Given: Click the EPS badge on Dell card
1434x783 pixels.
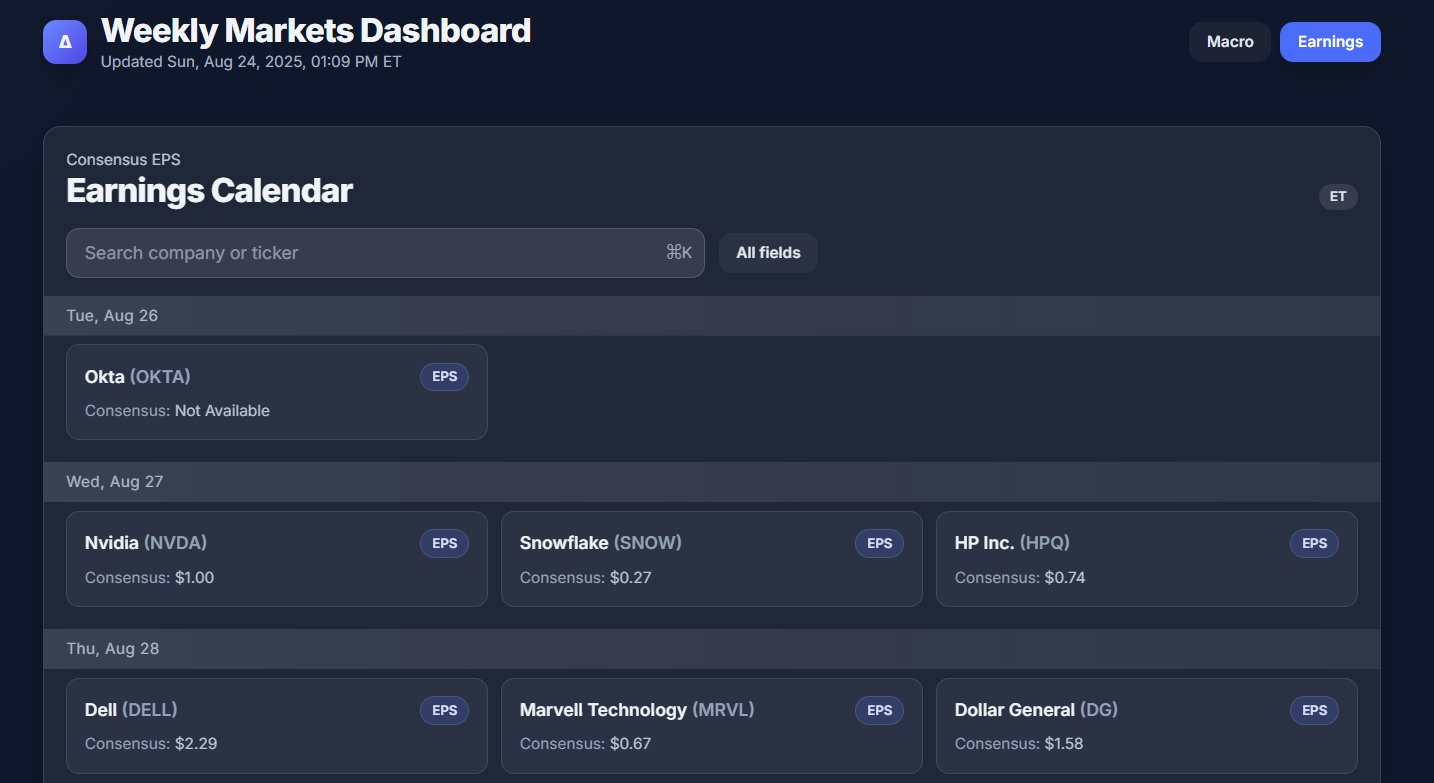Looking at the screenshot, I should tap(444, 711).
